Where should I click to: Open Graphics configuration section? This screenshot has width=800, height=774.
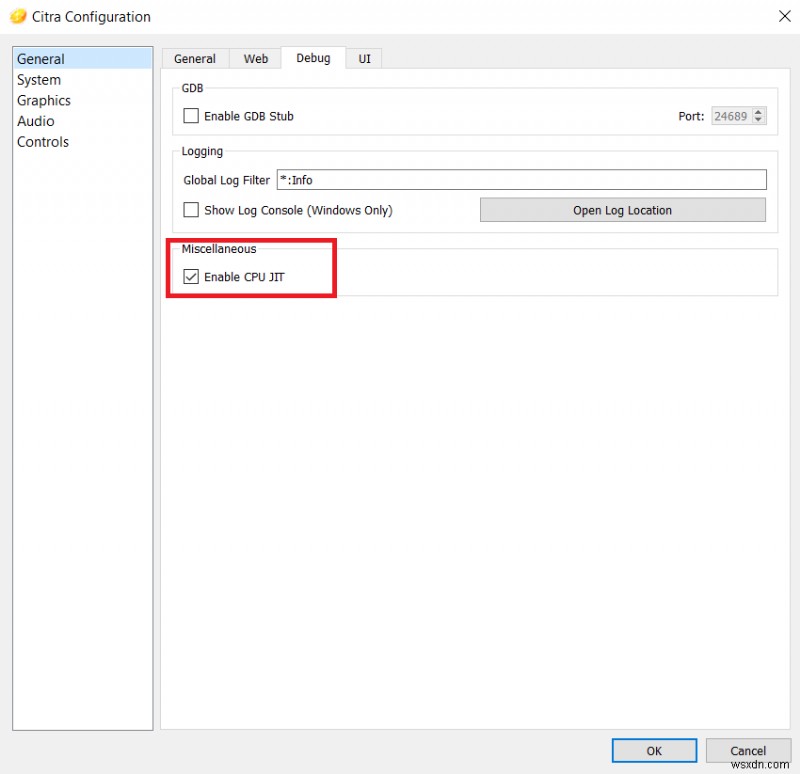tap(44, 100)
